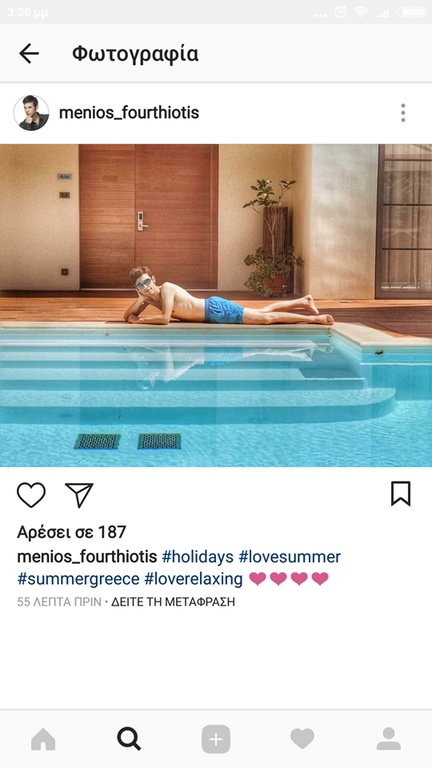Screen dimensions: 432x768
Task: Open the #summergreece hashtag
Action: click(x=78, y=579)
